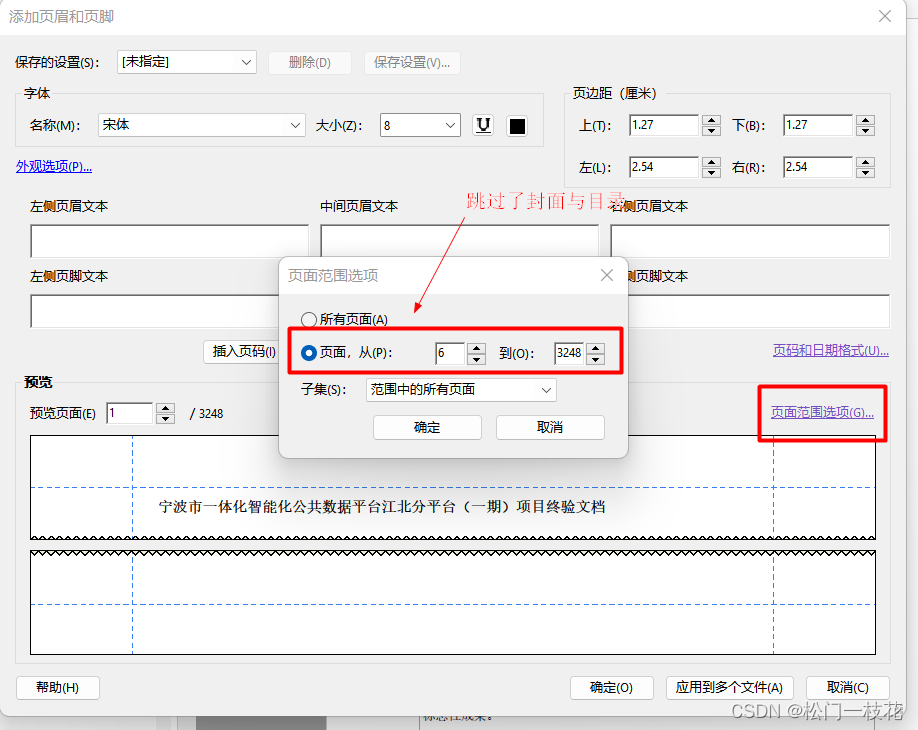
Task: Click the from-page field showing 6
Action: [450, 353]
